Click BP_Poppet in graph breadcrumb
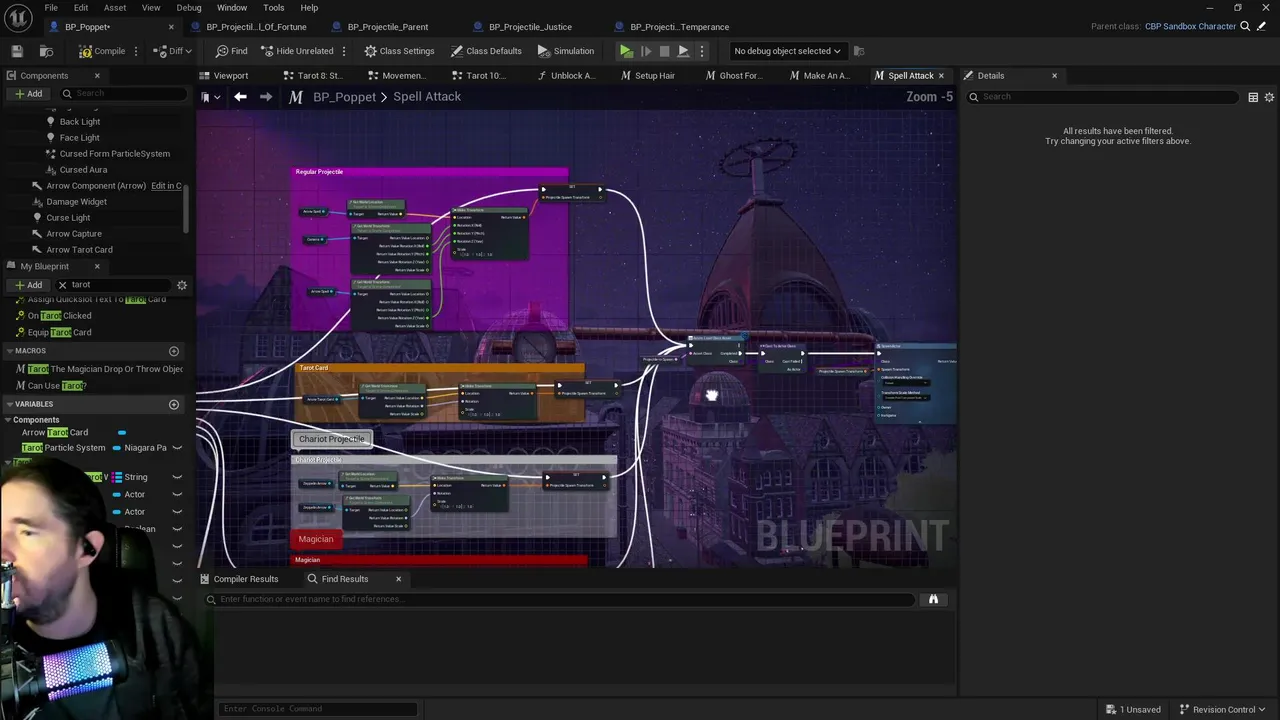Viewport: 1280px width, 720px height. [x=344, y=97]
